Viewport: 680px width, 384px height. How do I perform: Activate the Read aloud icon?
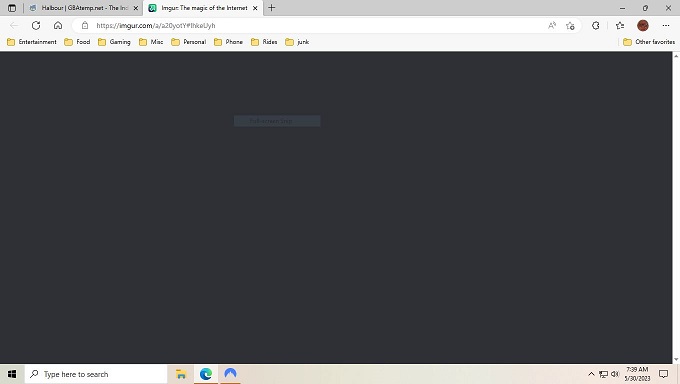(x=552, y=26)
